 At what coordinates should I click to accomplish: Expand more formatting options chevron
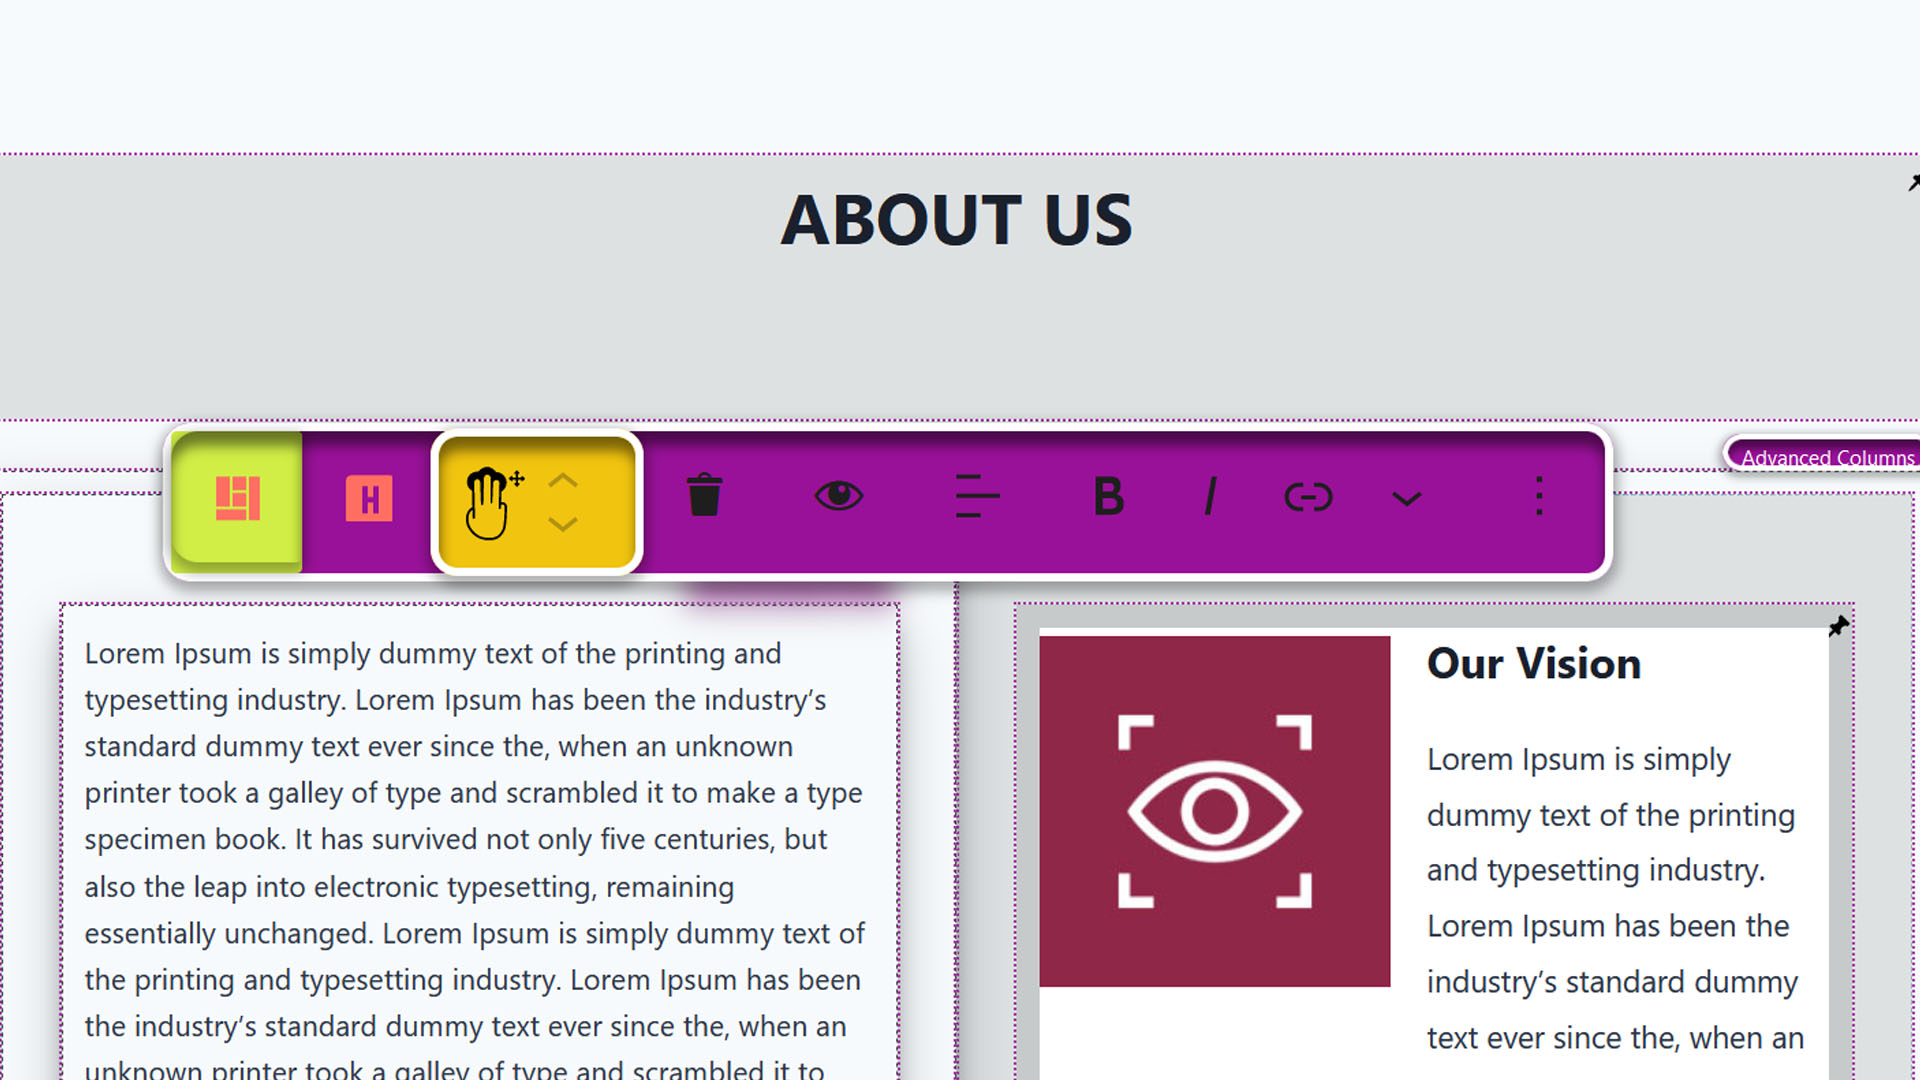[x=1407, y=498]
